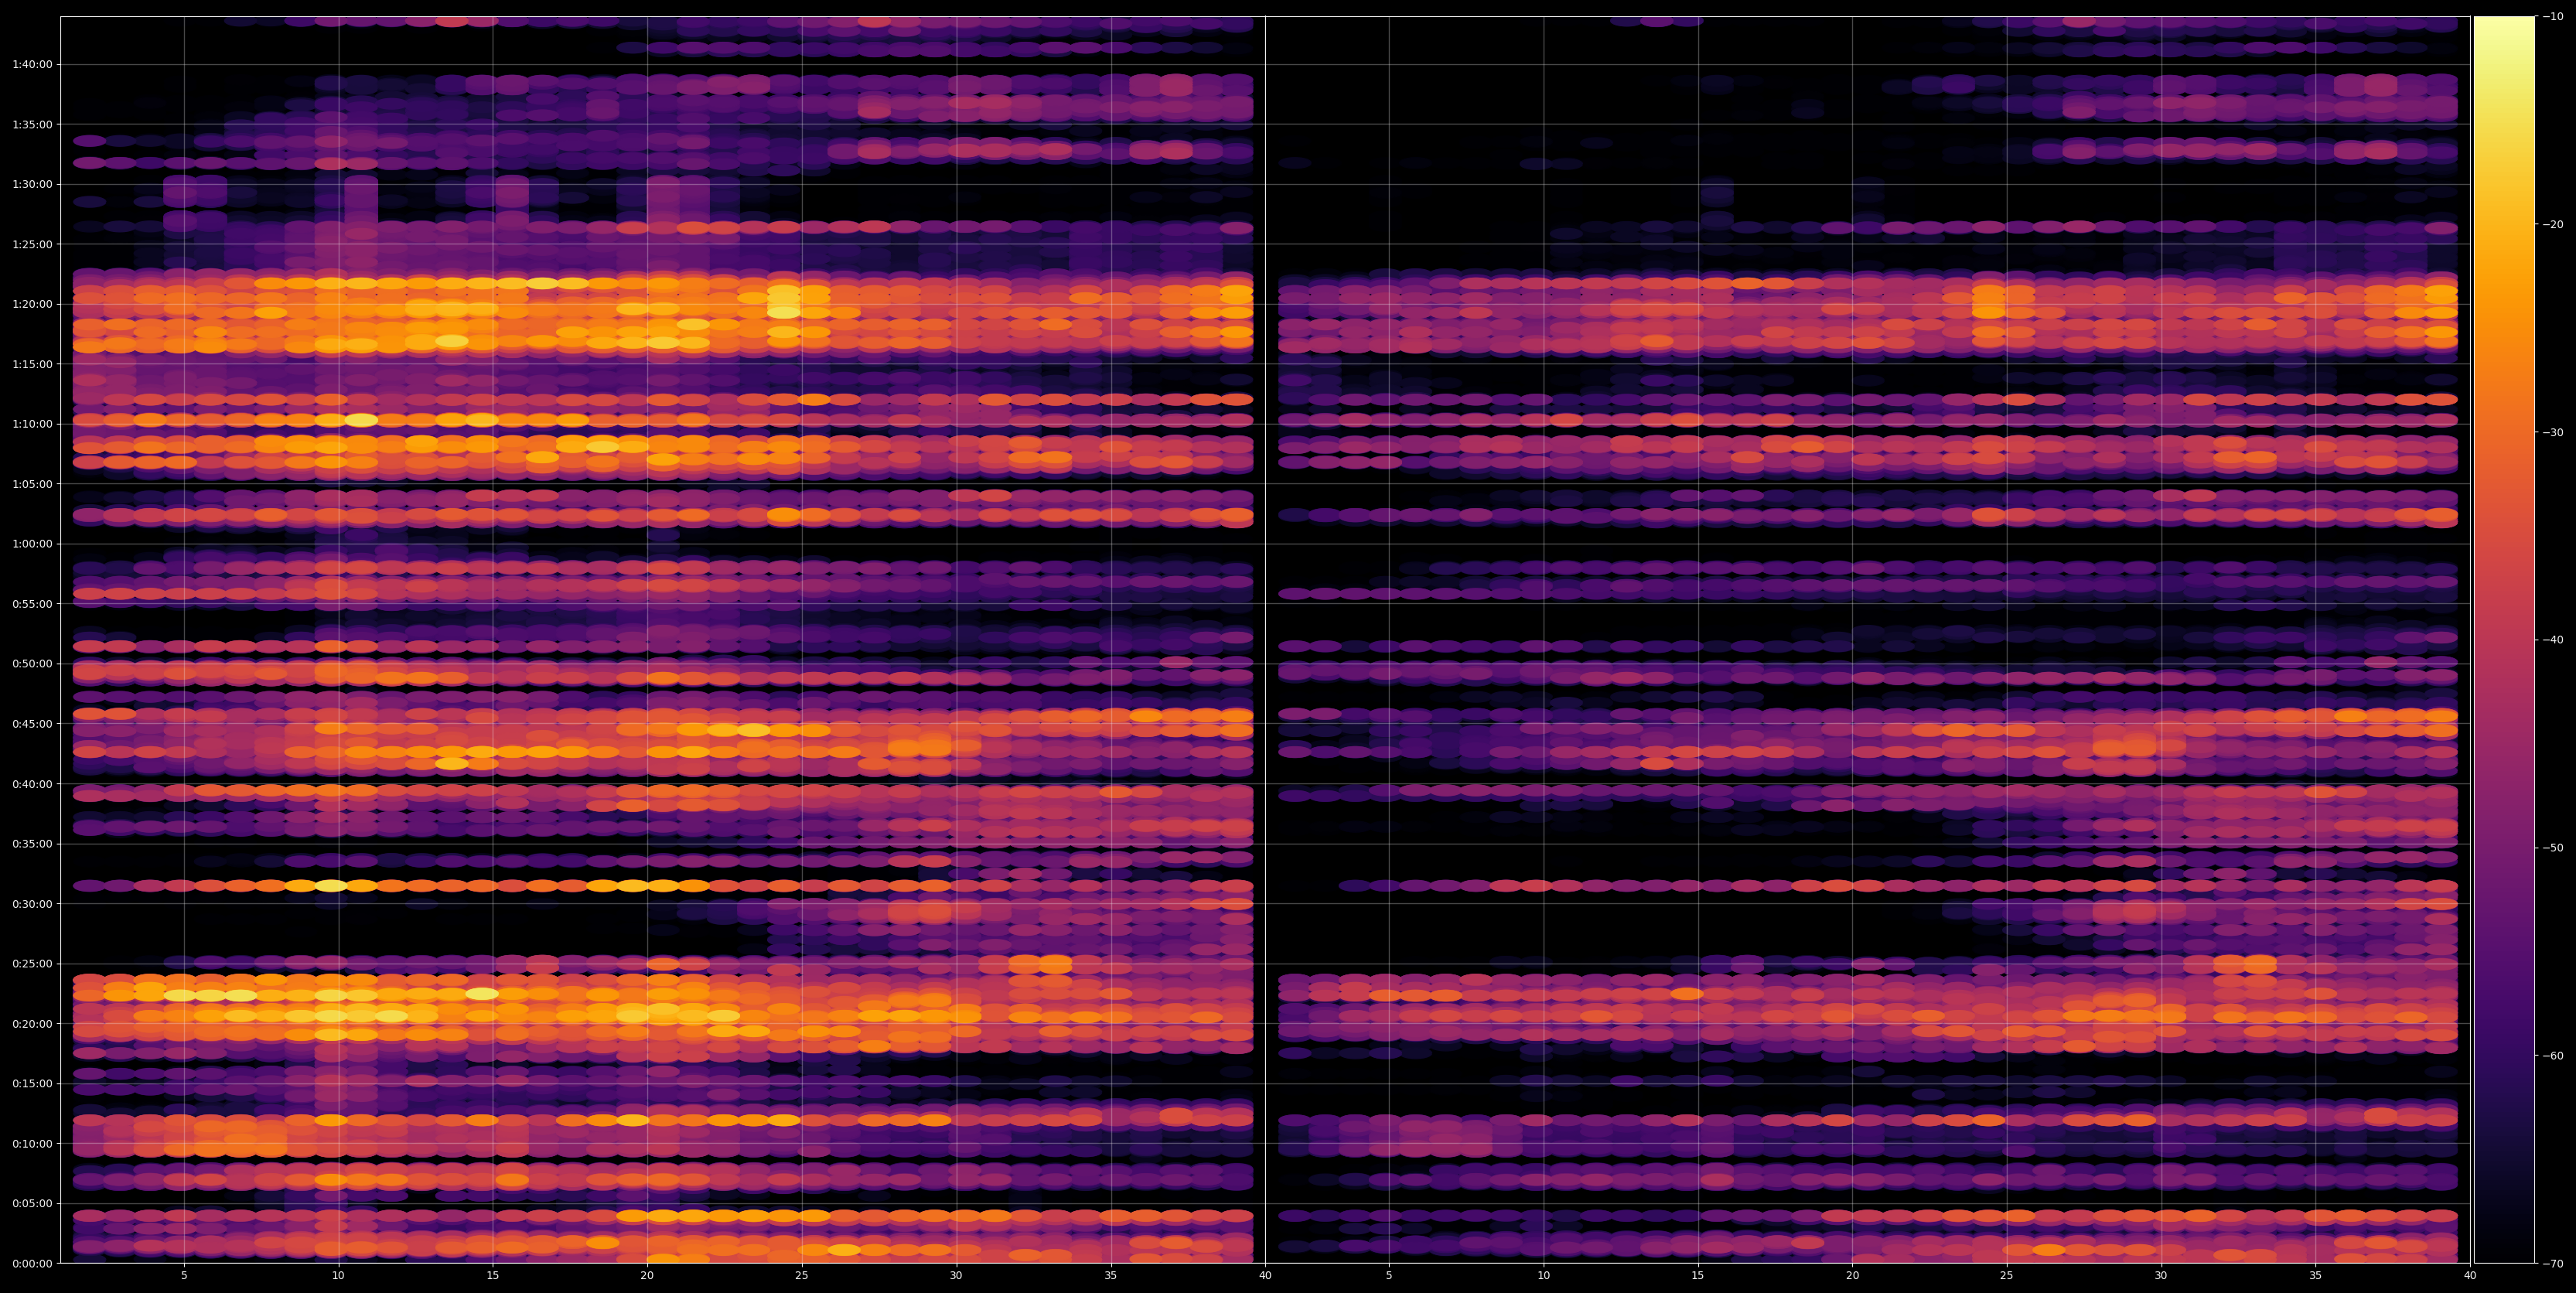
Task: Select the 1:25:00 time label
Action: [x=32, y=244]
